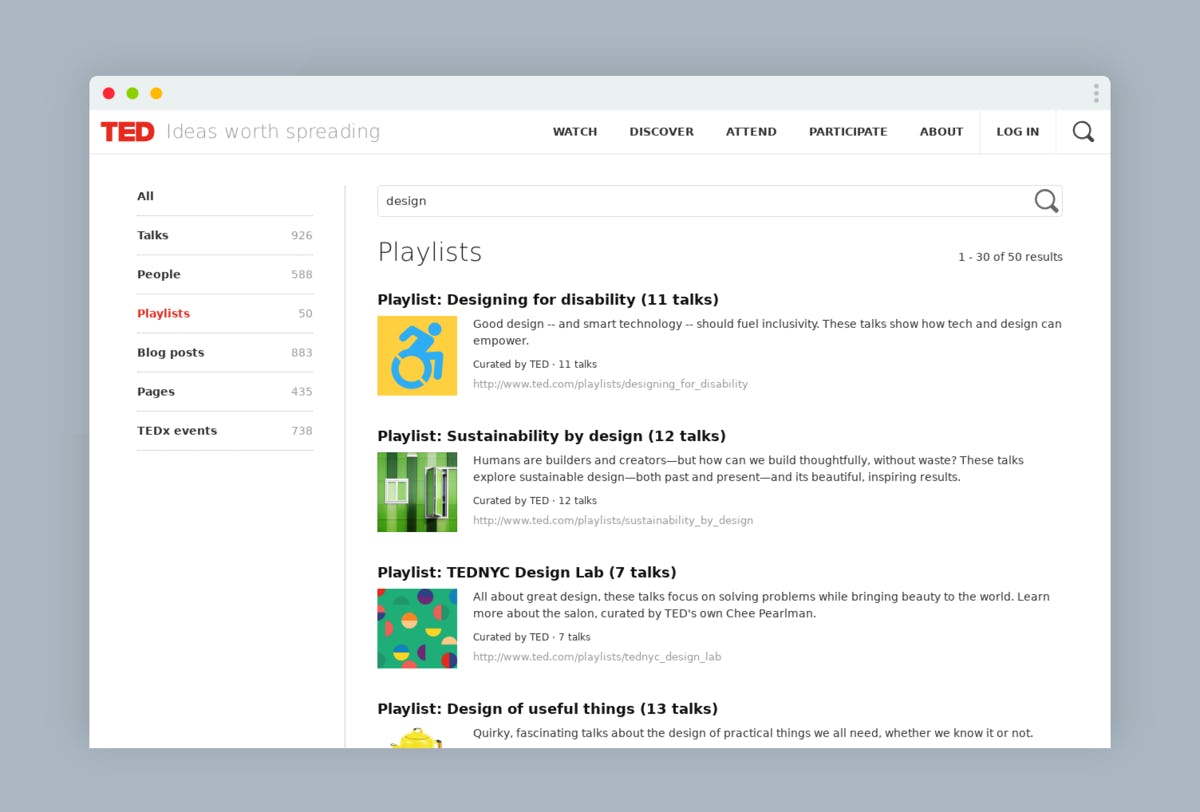Open the PARTICIPATE menu
Screen dimensions: 1200x812
pos(848,132)
